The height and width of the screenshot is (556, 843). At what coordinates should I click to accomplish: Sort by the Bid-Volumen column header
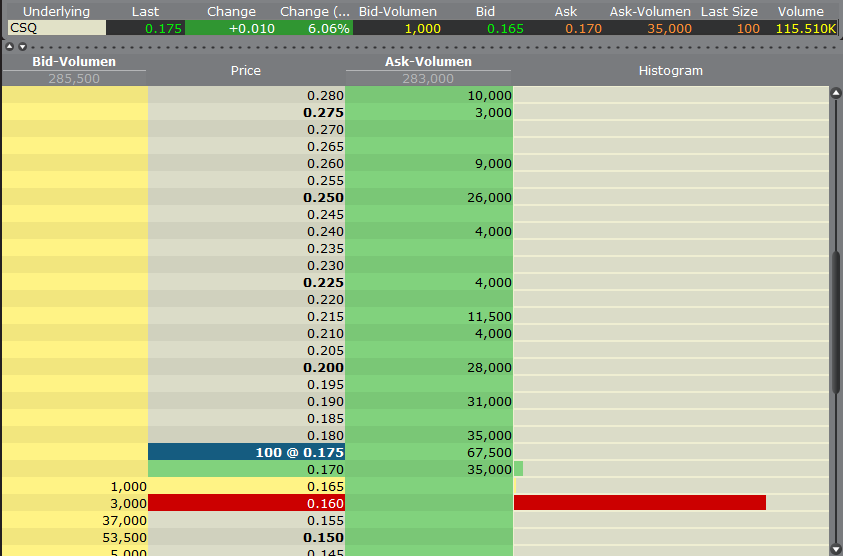pyautogui.click(x=74, y=62)
